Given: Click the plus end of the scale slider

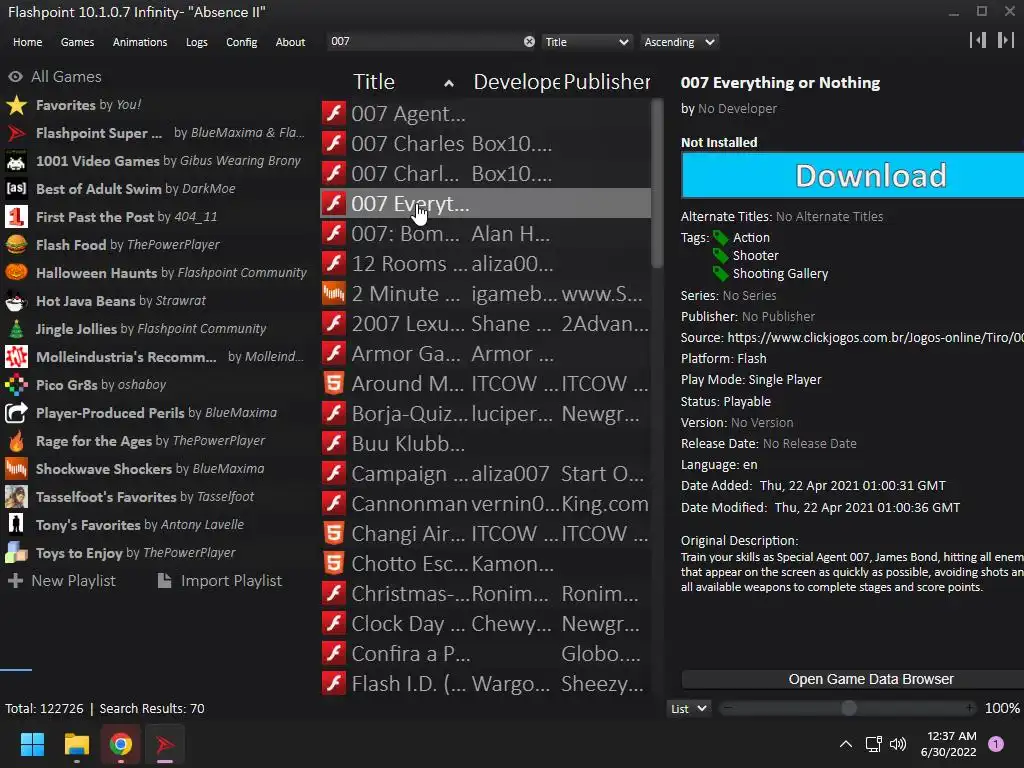Looking at the screenshot, I should click(x=970, y=709).
